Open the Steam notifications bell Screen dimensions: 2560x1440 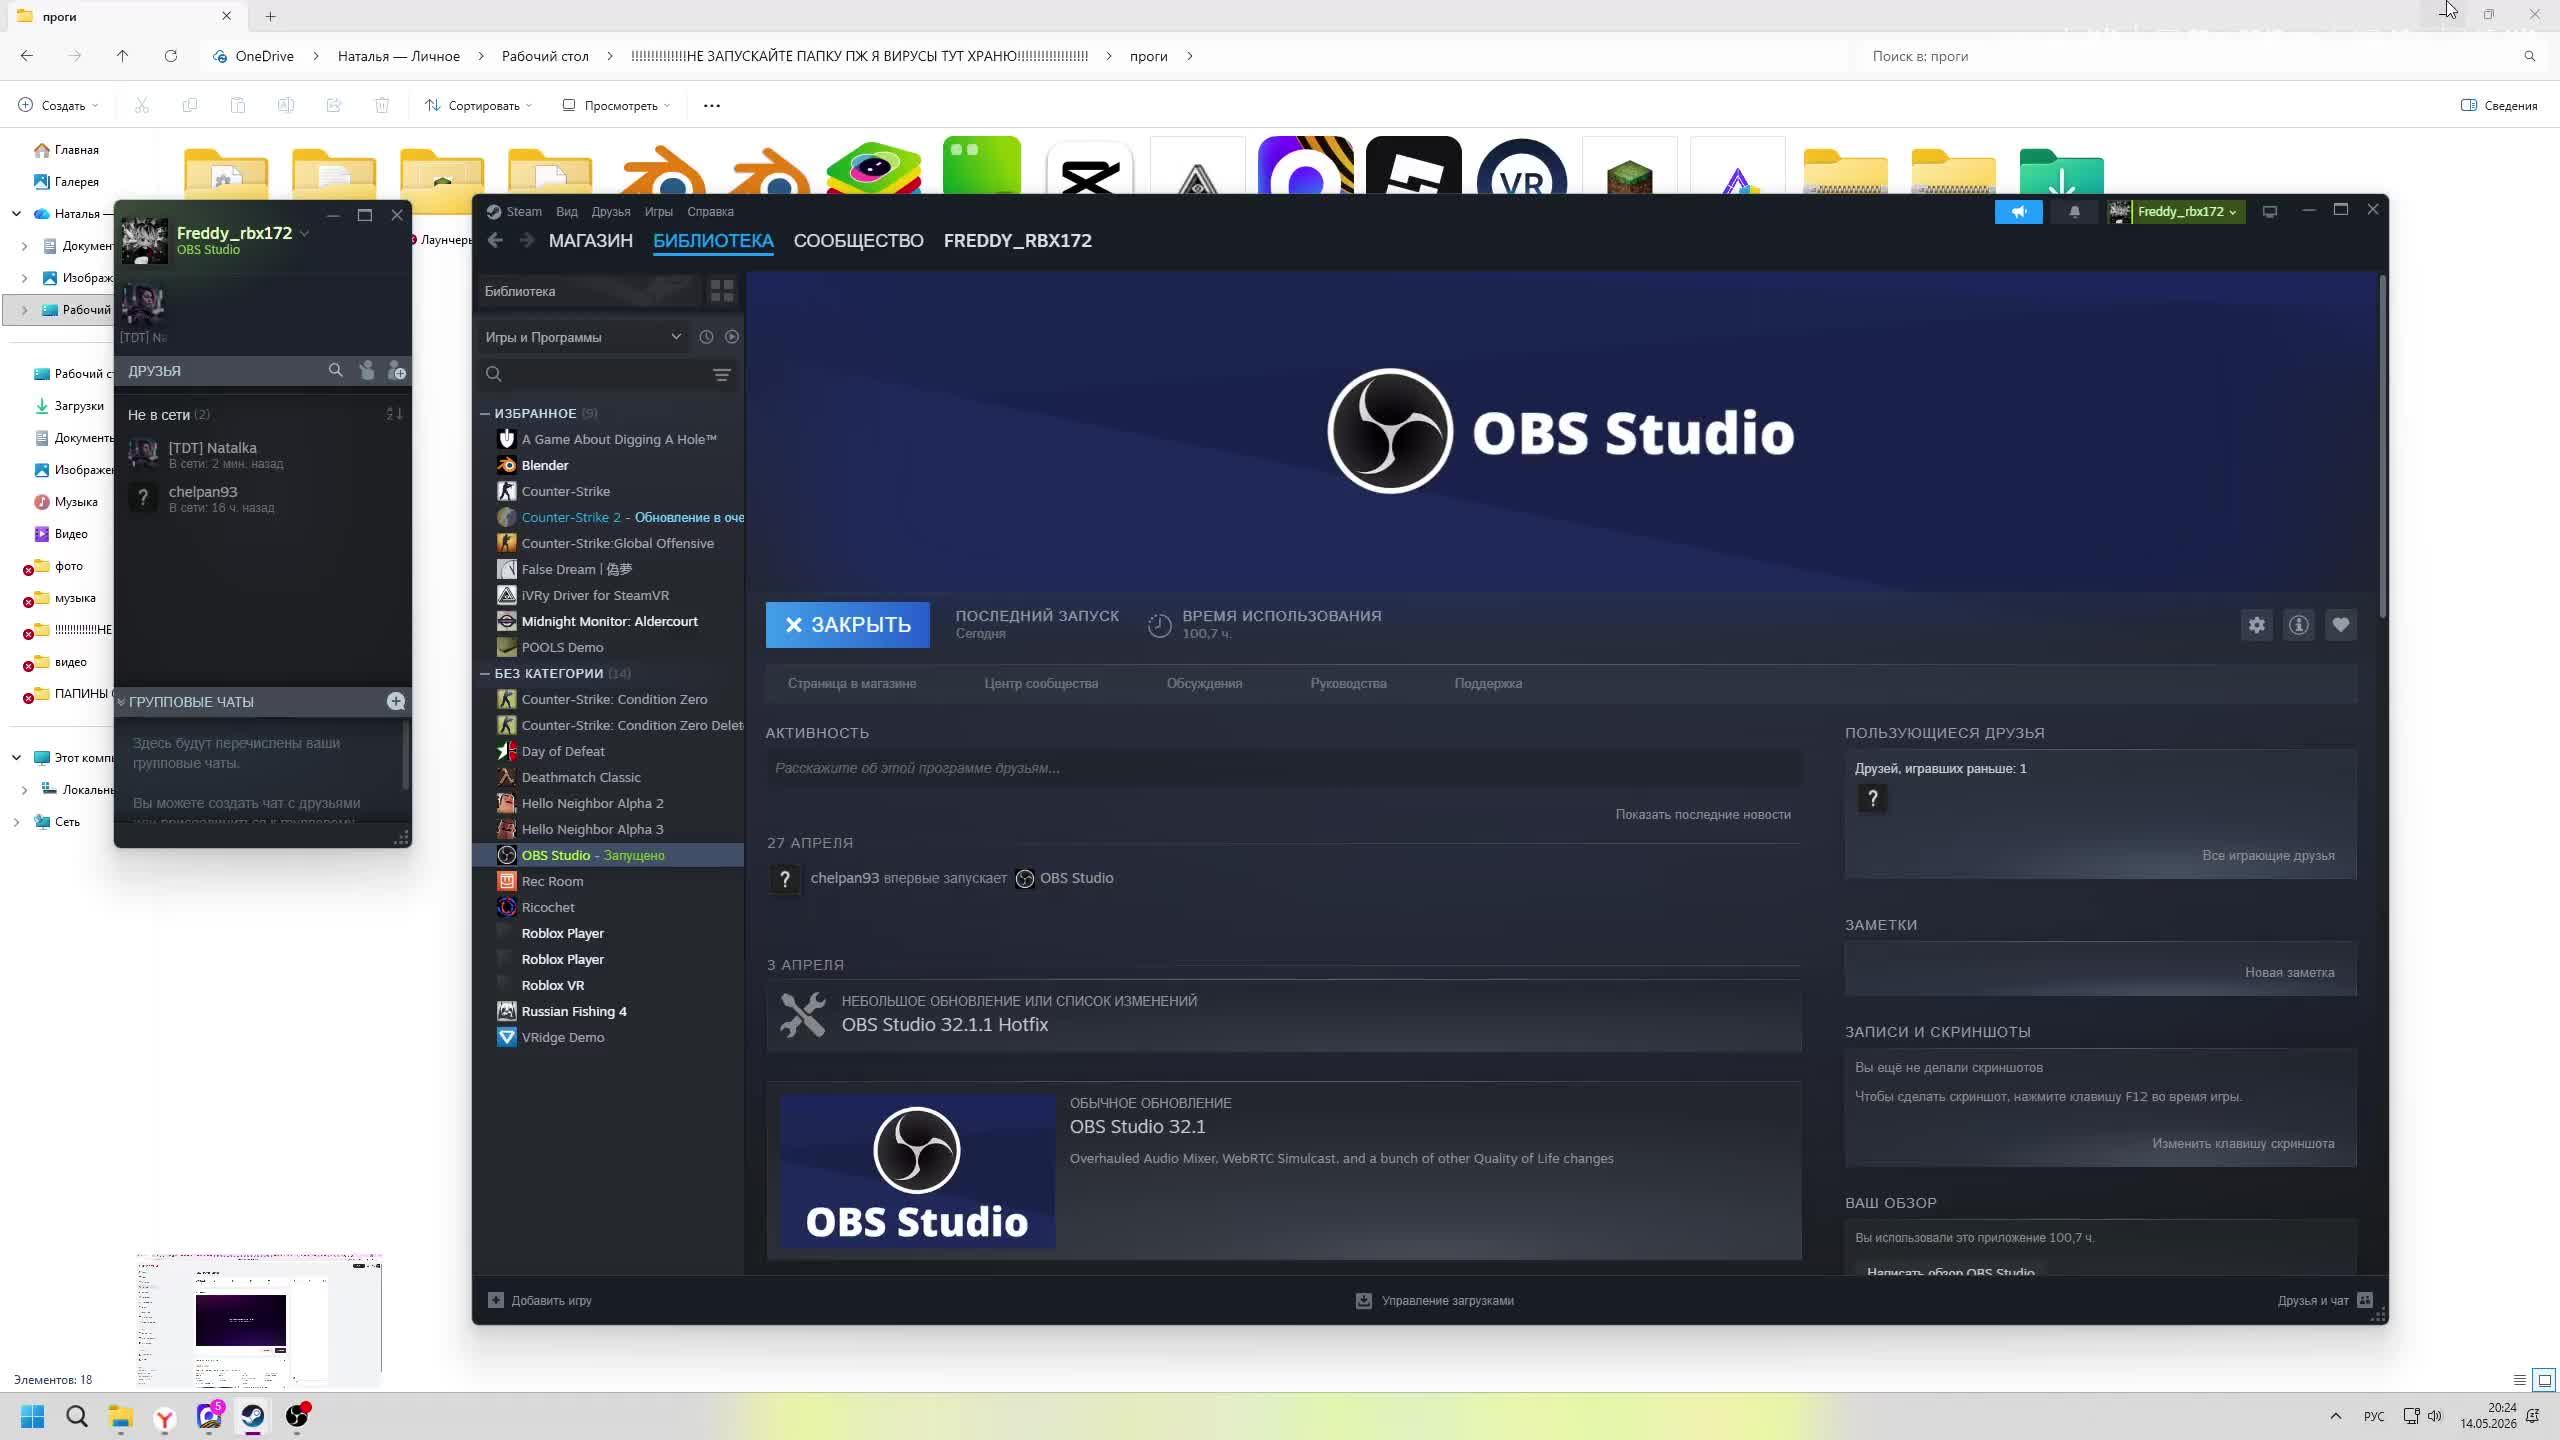(2075, 212)
